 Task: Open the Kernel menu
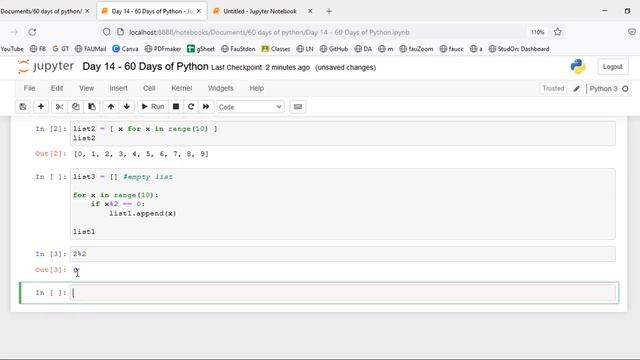click(x=182, y=88)
